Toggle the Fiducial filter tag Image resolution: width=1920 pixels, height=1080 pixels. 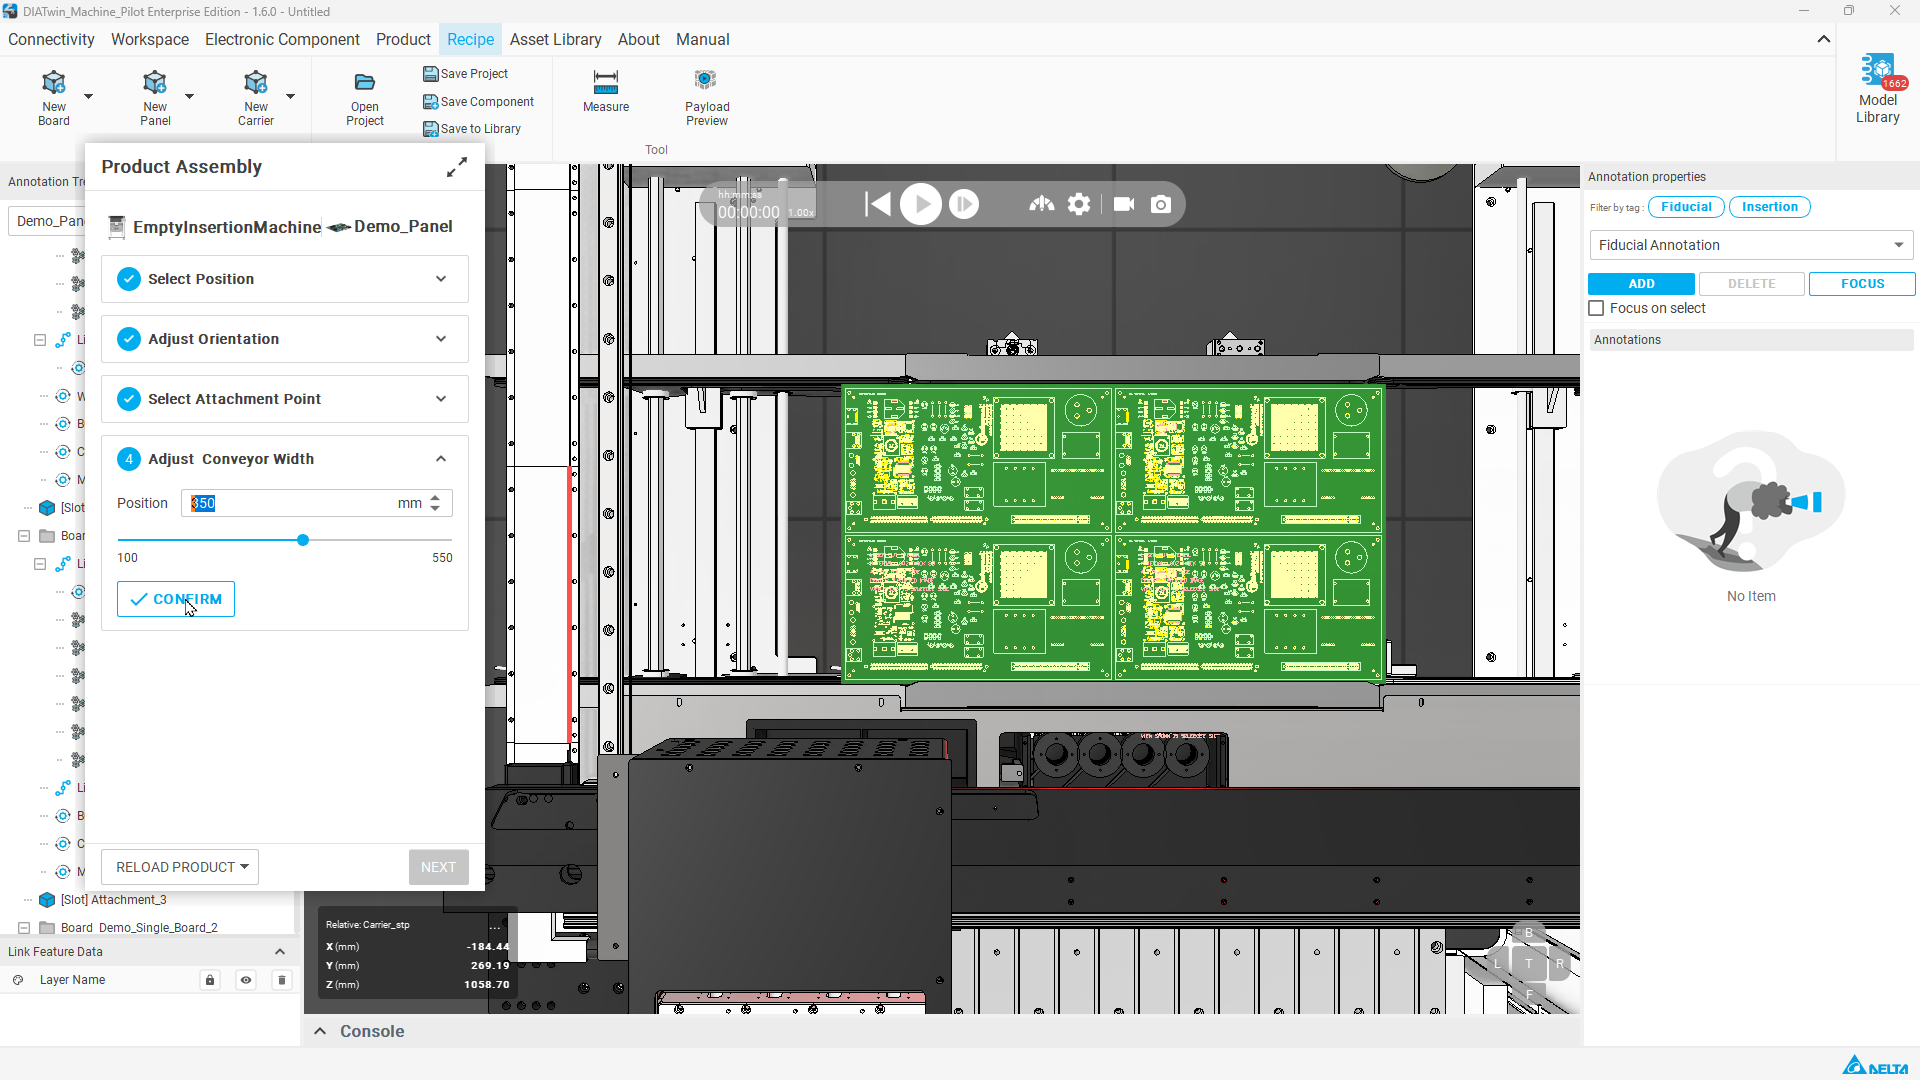click(1687, 207)
